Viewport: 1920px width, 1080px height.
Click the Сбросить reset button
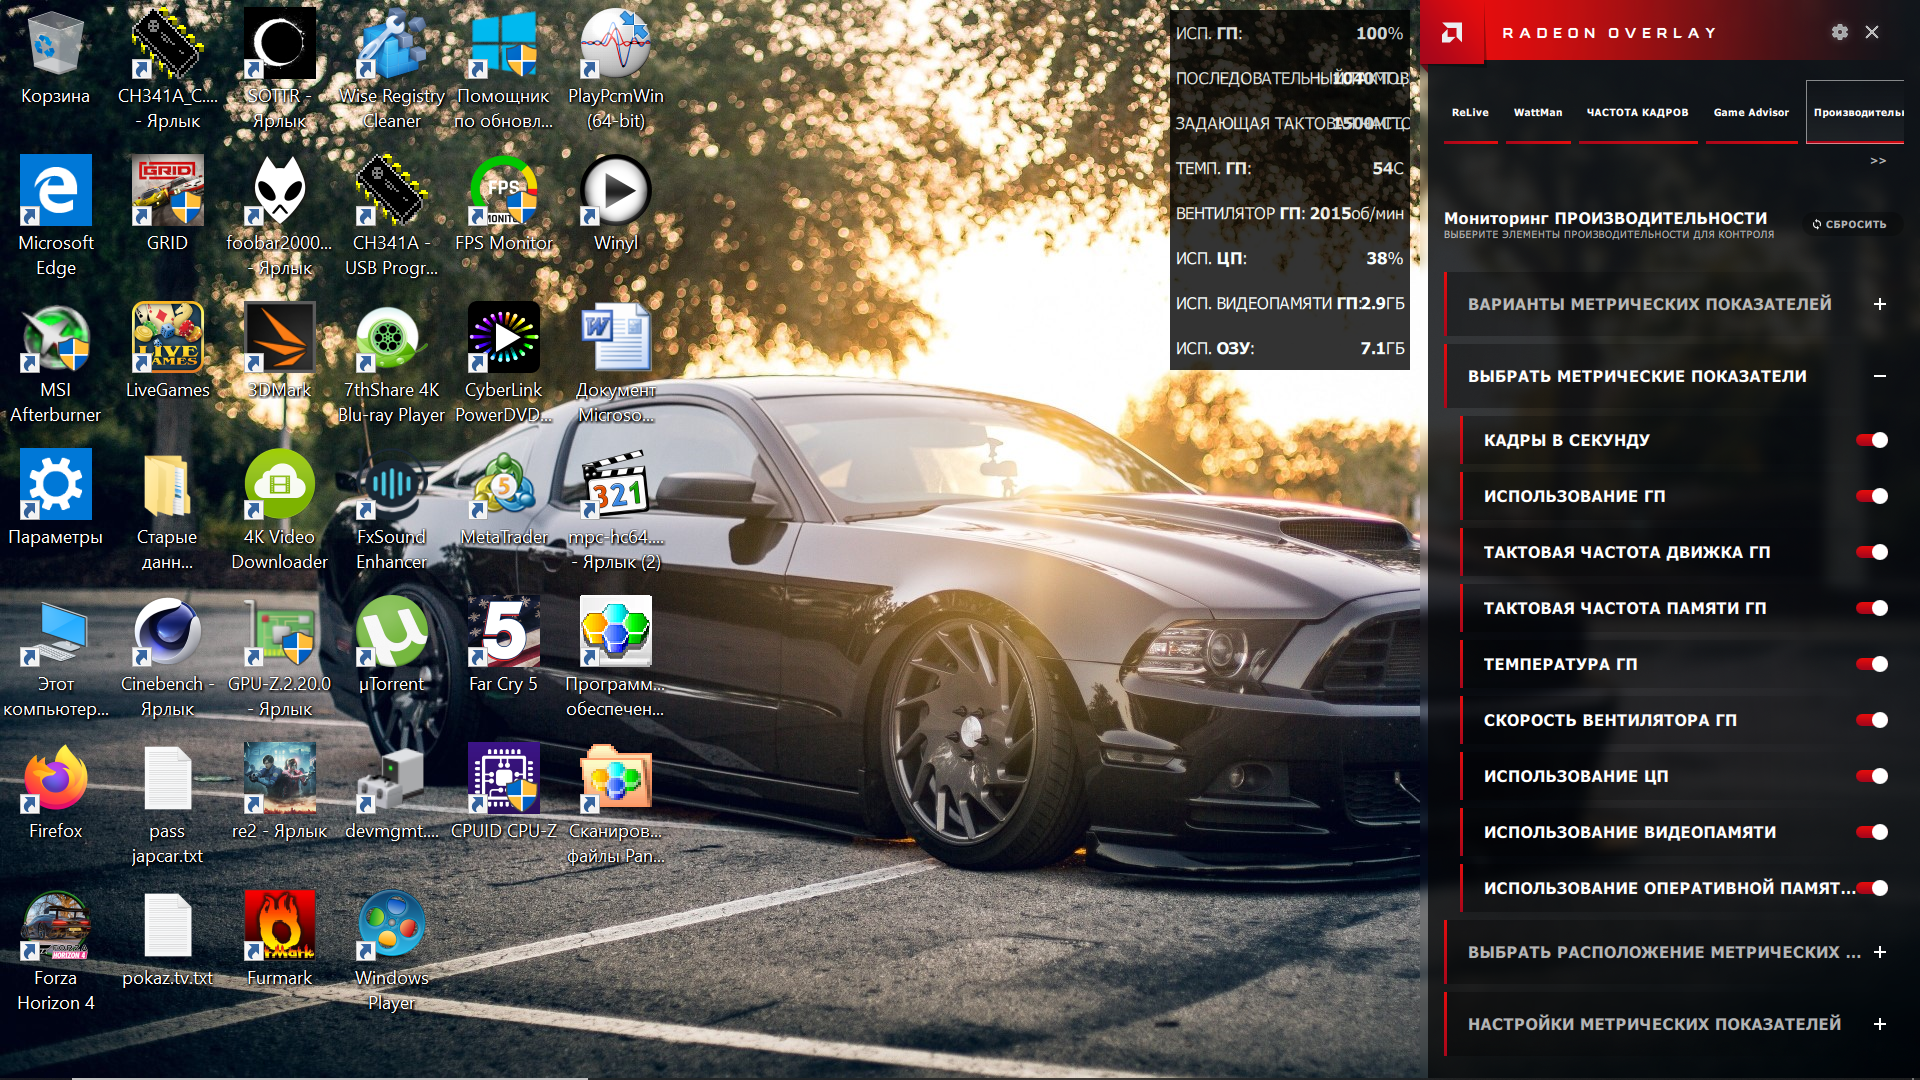[x=1850, y=224]
